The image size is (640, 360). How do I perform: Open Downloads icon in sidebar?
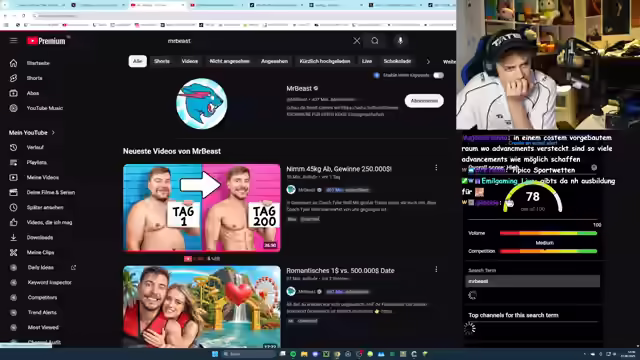[13, 237]
